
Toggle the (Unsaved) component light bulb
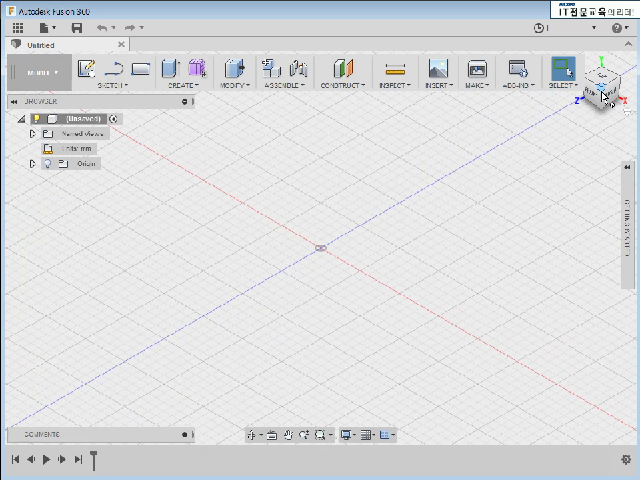[x=37, y=119]
